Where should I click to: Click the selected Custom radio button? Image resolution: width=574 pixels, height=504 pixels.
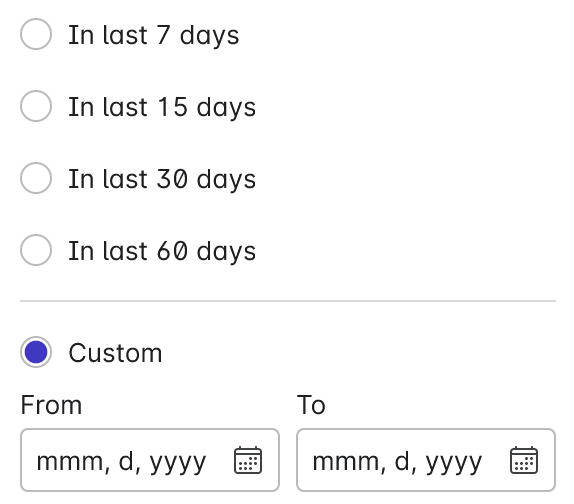[36, 352]
